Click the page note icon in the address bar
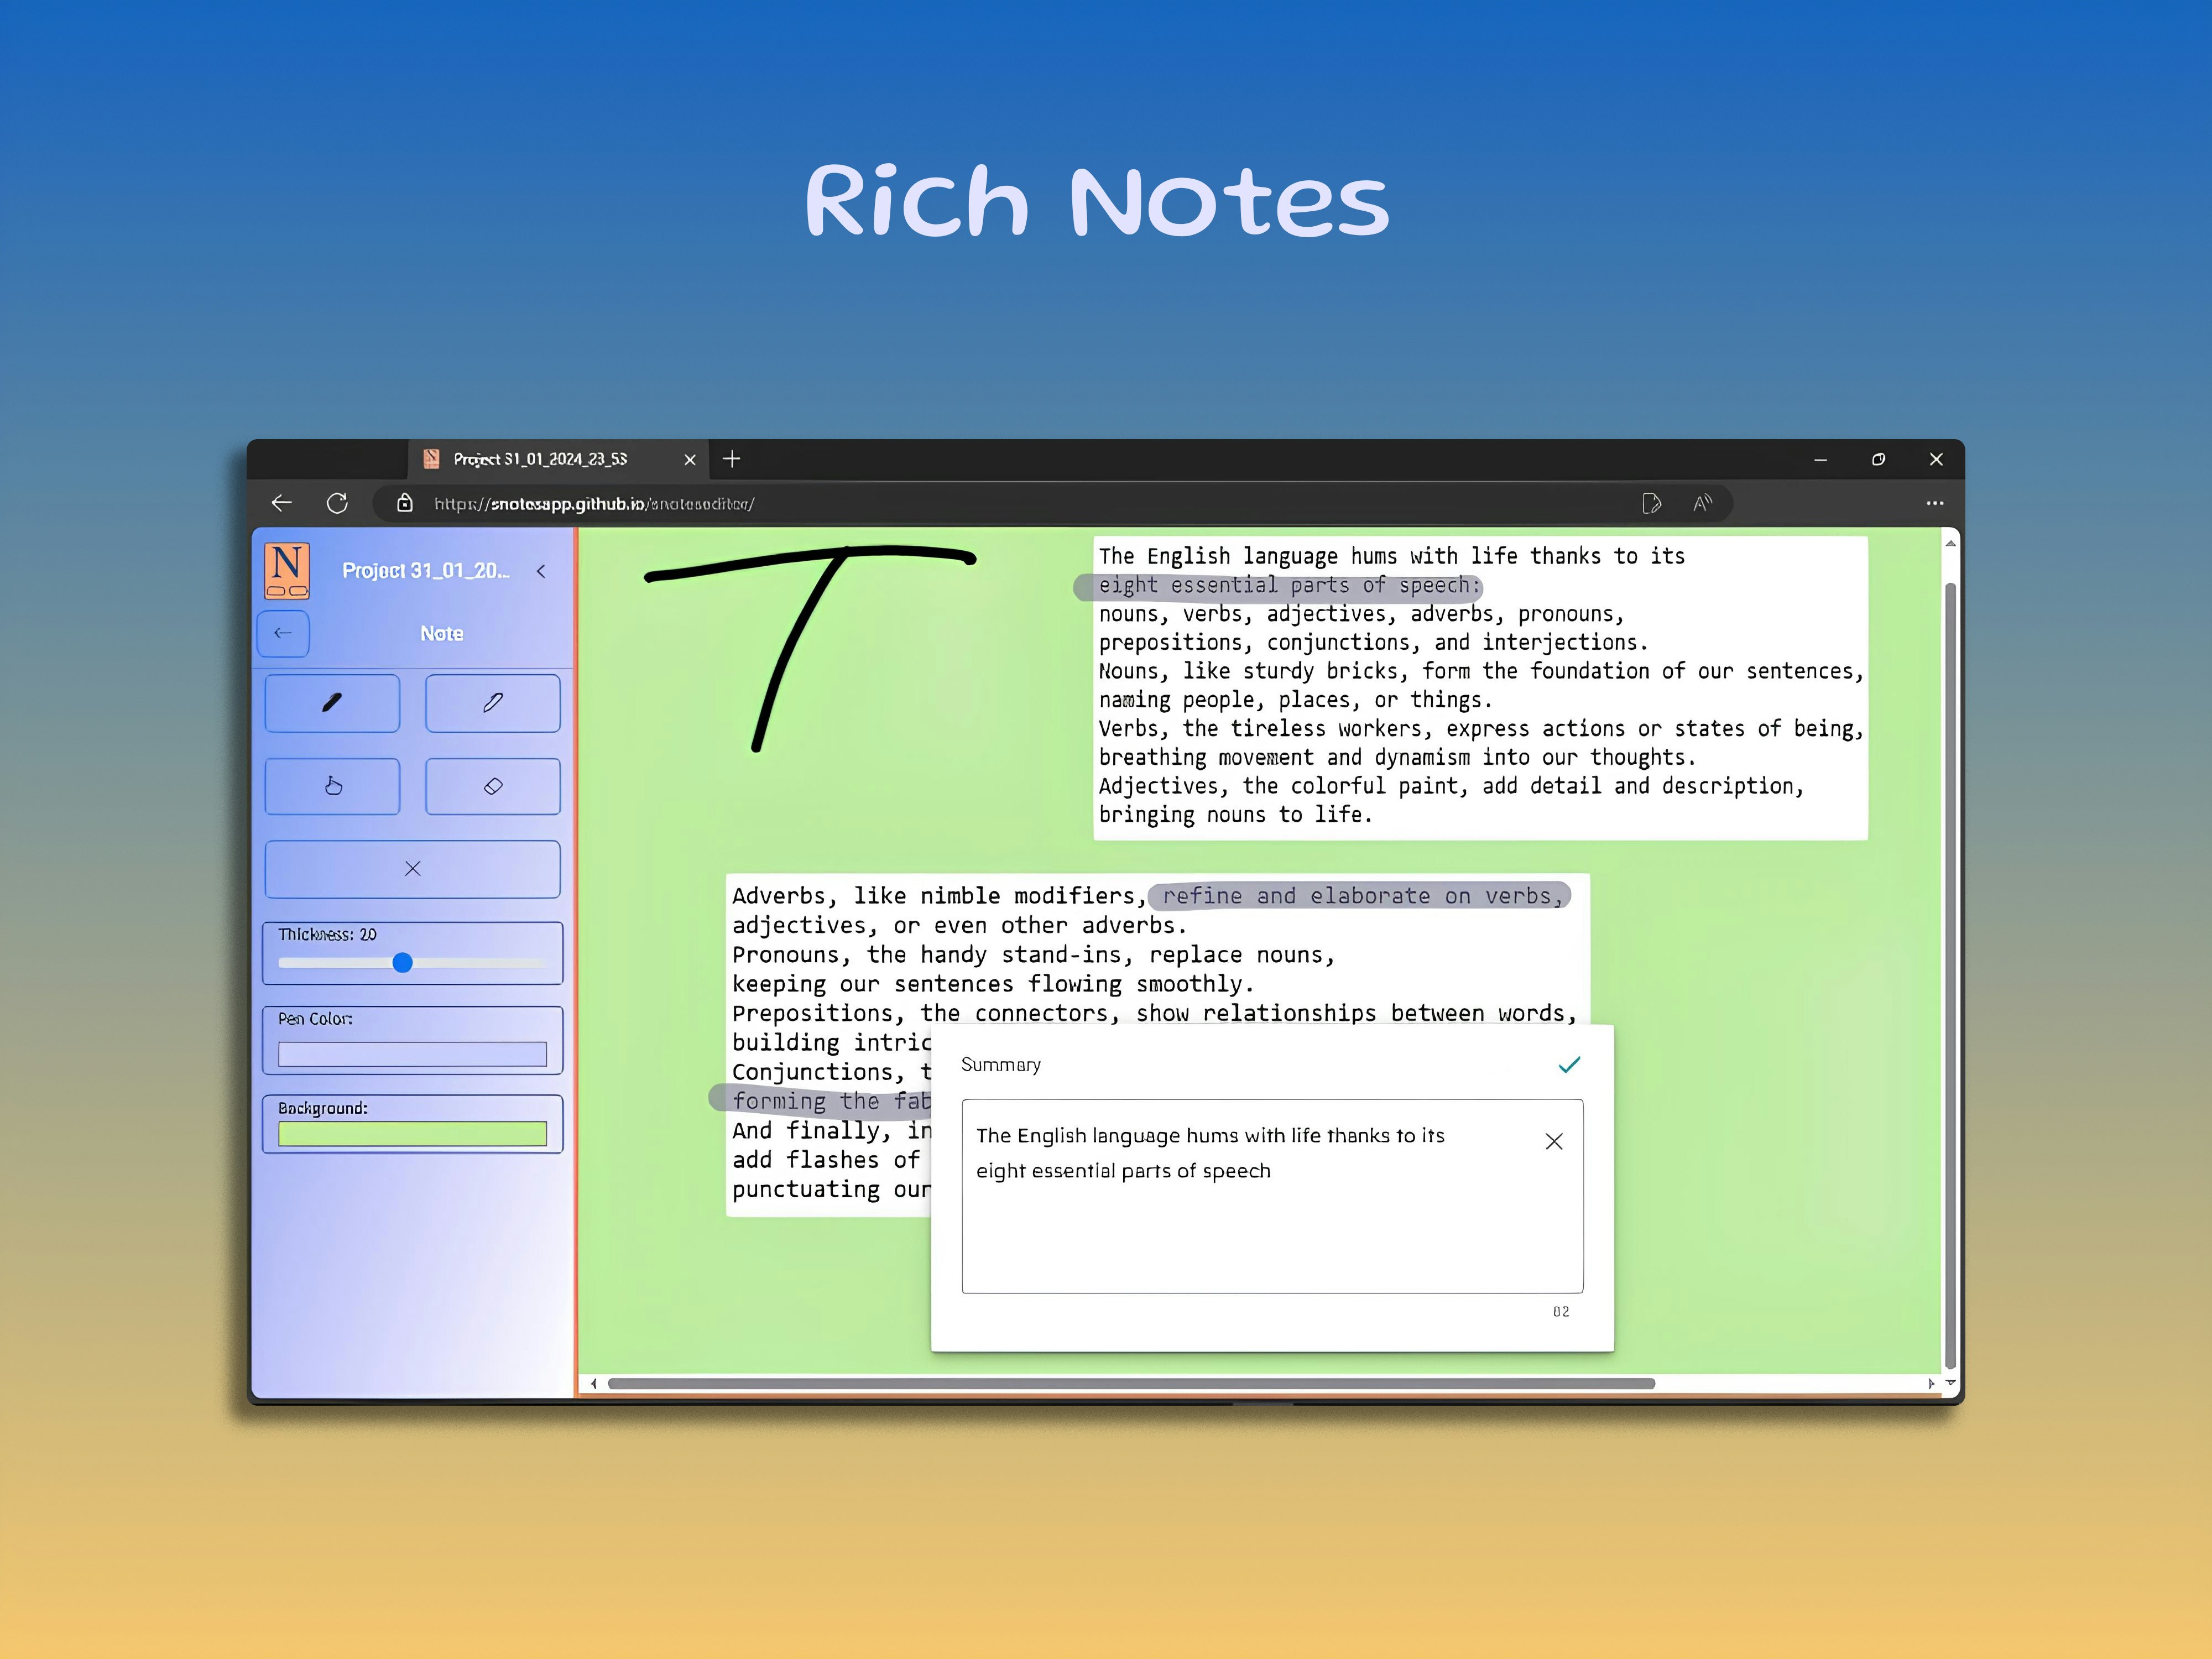2212x1659 pixels. click(1651, 503)
